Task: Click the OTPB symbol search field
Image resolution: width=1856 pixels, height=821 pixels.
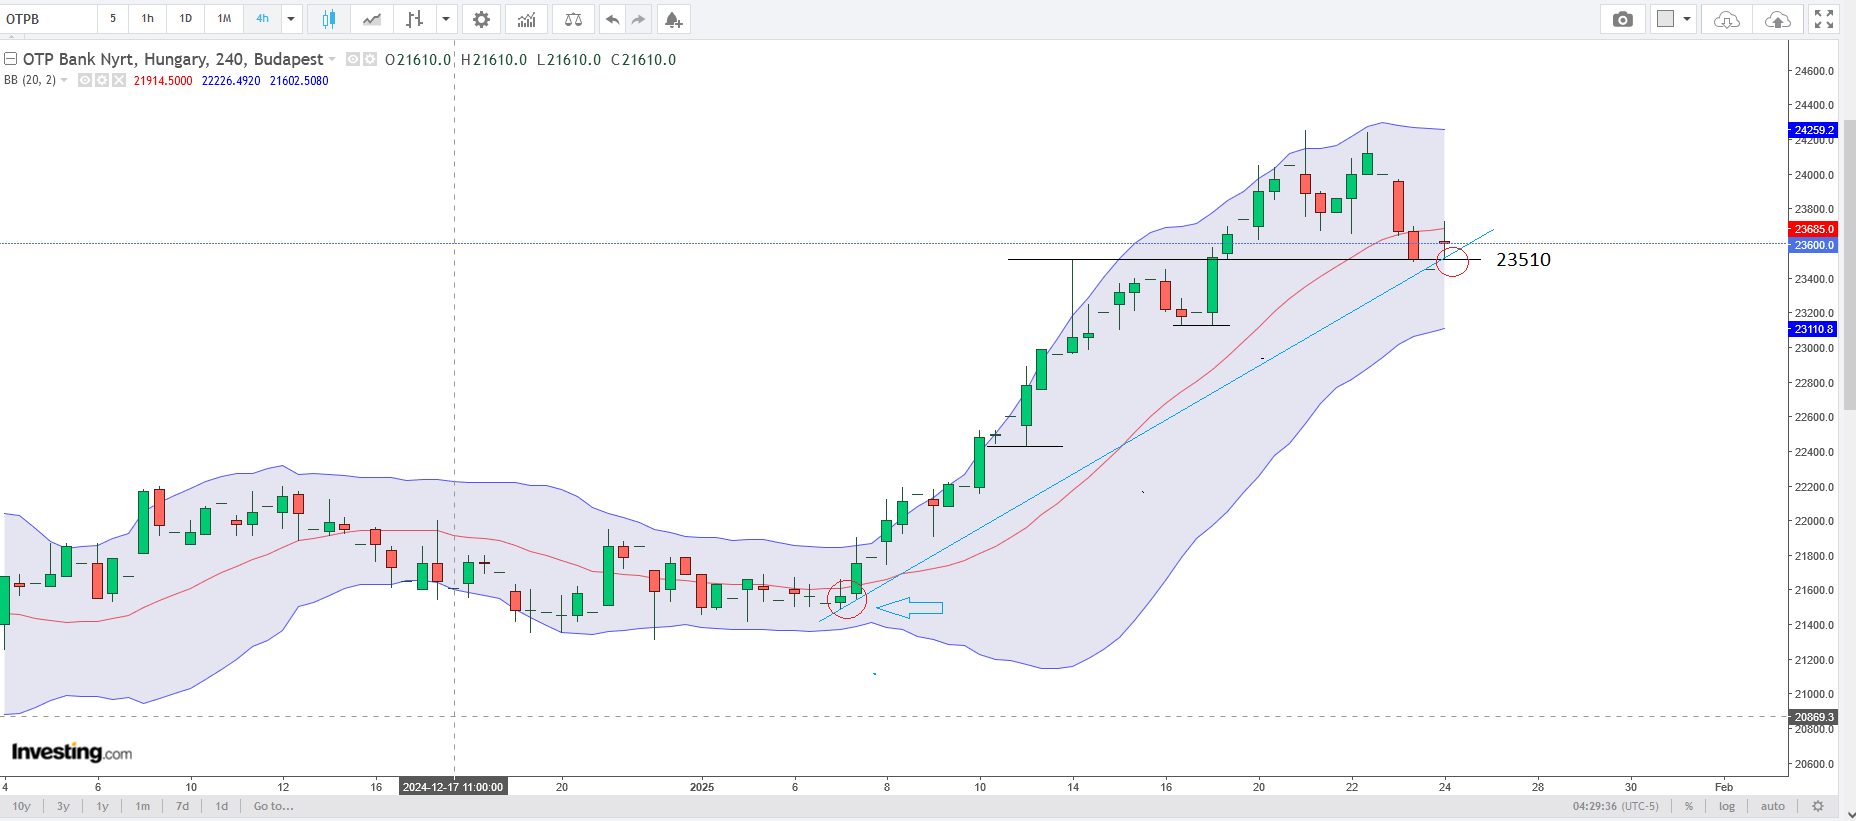Action: pyautogui.click(x=49, y=19)
